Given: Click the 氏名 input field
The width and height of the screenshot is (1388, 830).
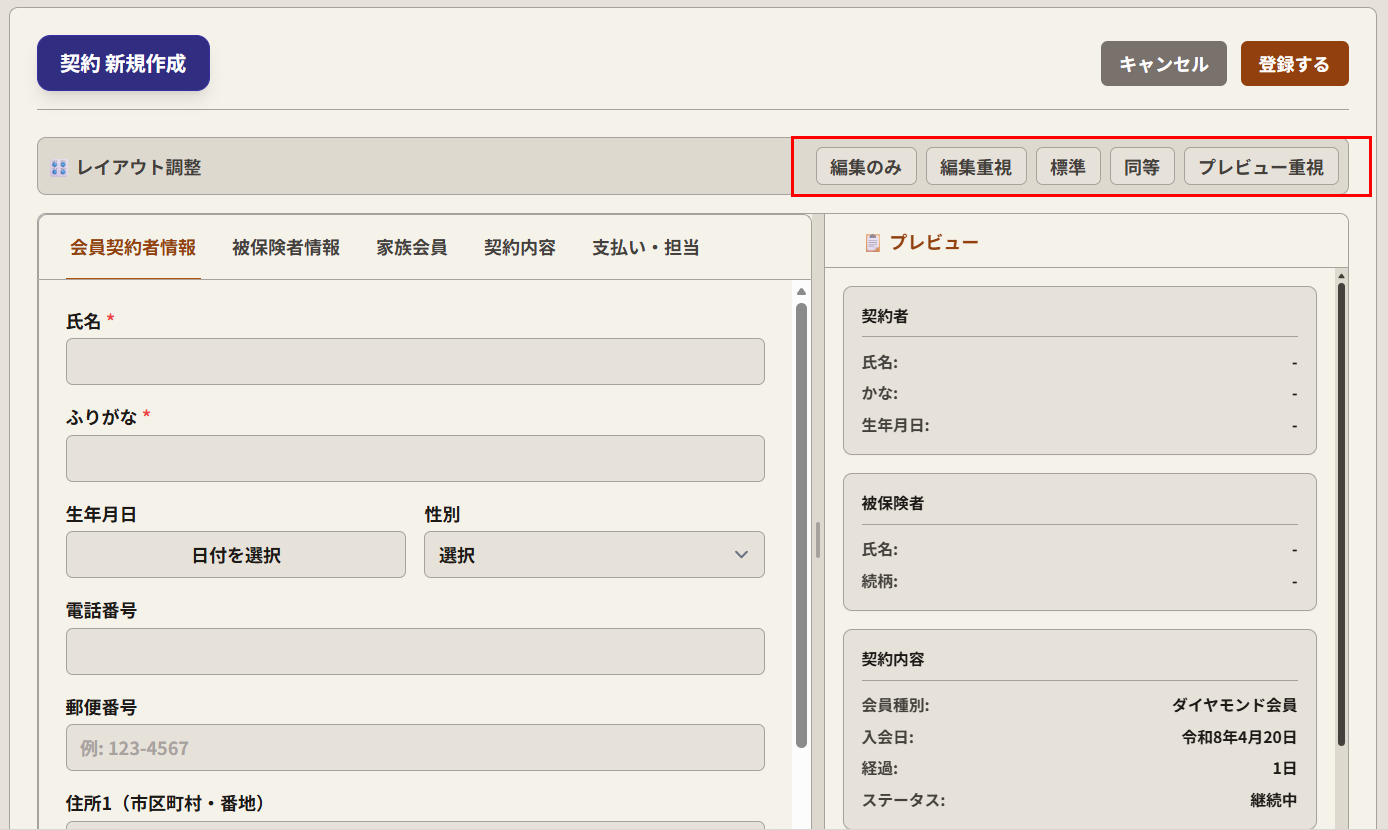Looking at the screenshot, I should pyautogui.click(x=415, y=362).
